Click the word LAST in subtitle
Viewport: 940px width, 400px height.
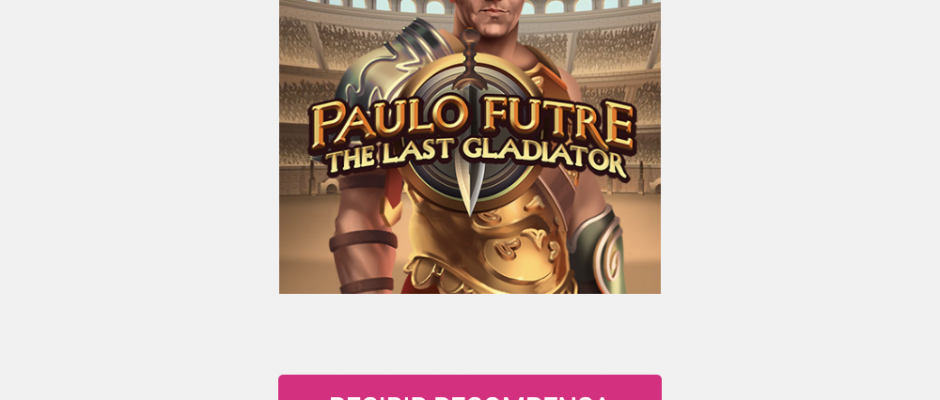(x=420, y=153)
